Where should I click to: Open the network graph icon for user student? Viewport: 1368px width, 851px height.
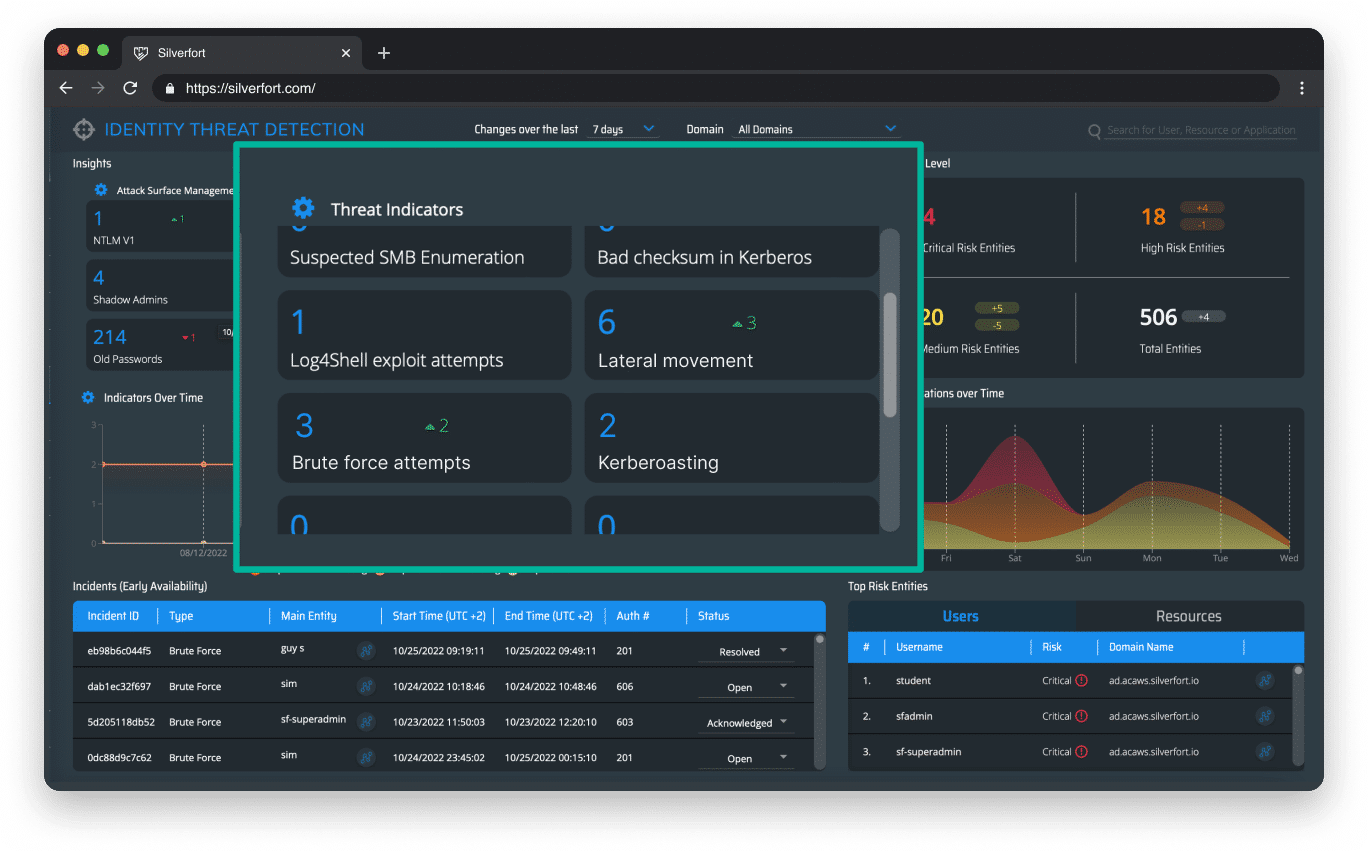(1264, 680)
